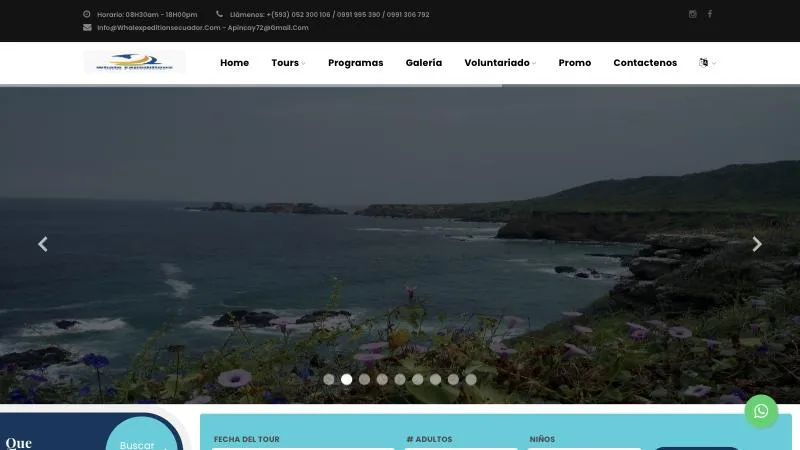Select the fifth carousel dot
Image resolution: width=800 pixels, height=450 pixels.
click(400, 380)
